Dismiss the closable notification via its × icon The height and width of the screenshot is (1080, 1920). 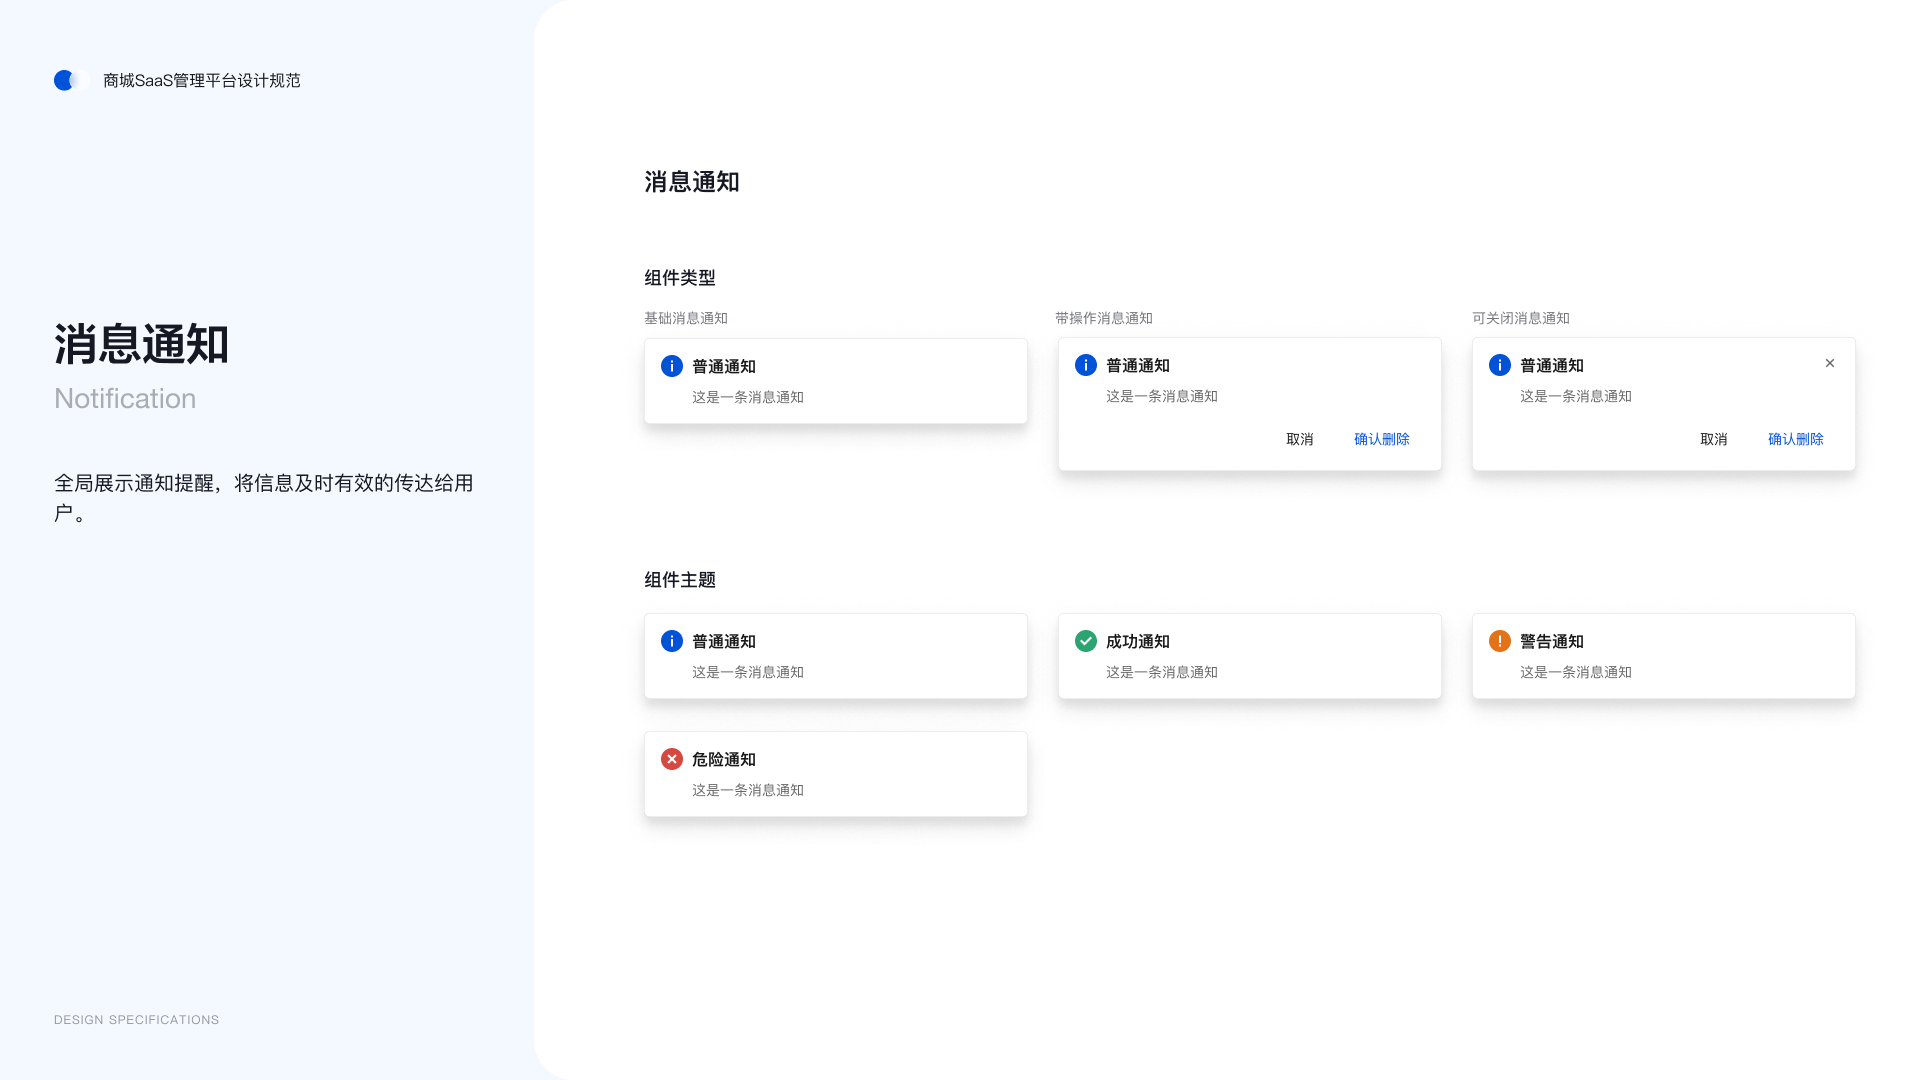[1830, 363]
